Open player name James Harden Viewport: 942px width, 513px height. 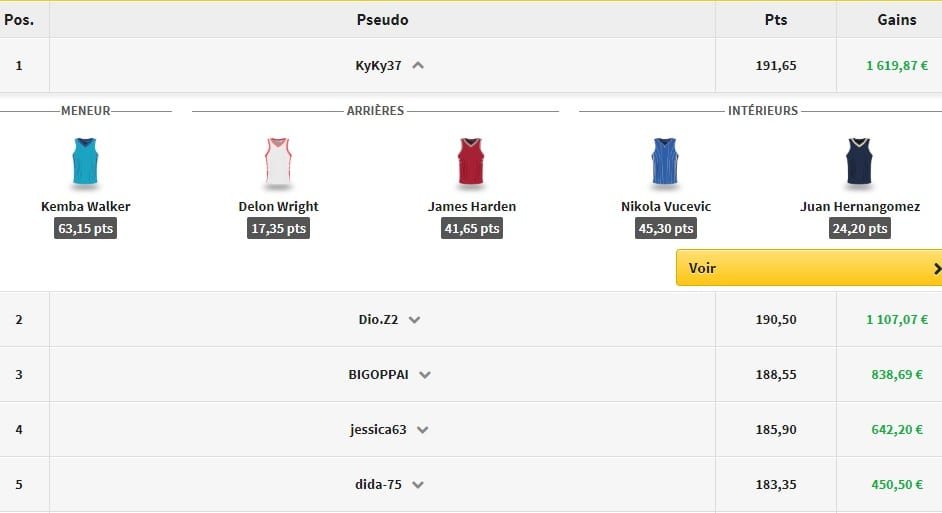tap(472, 207)
